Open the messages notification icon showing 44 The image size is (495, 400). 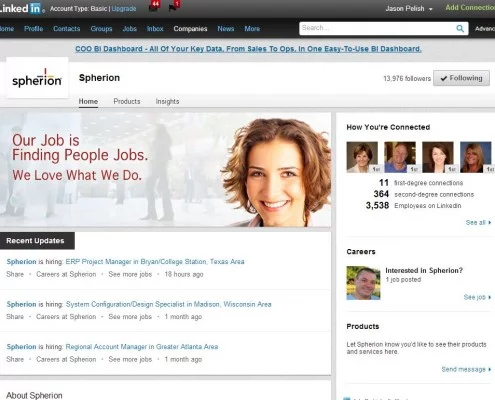pyautogui.click(x=154, y=6)
